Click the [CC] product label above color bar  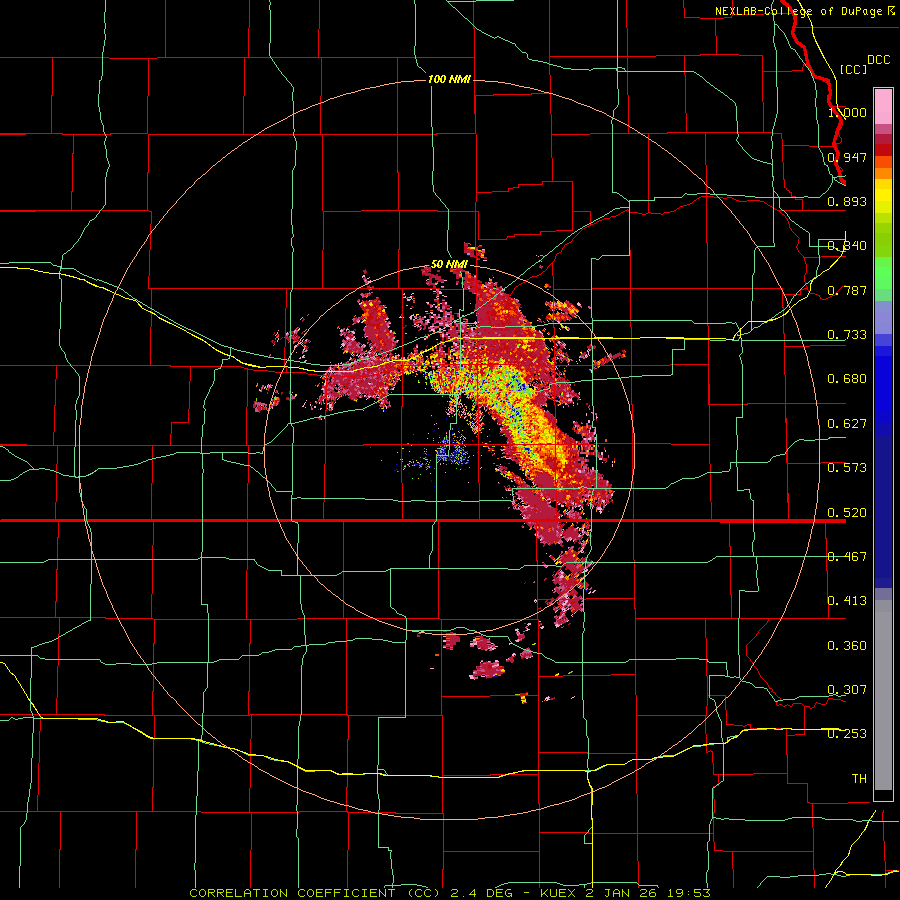(853, 69)
